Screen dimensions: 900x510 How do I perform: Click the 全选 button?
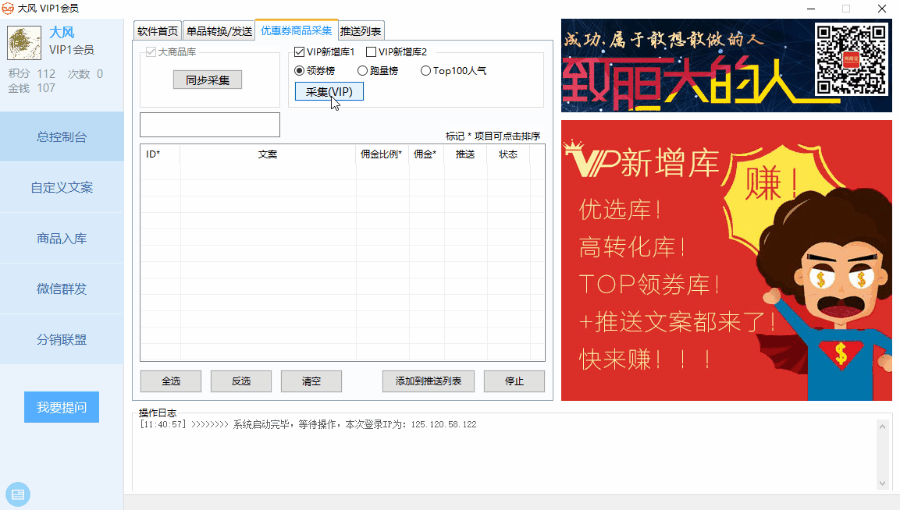[x=170, y=381]
